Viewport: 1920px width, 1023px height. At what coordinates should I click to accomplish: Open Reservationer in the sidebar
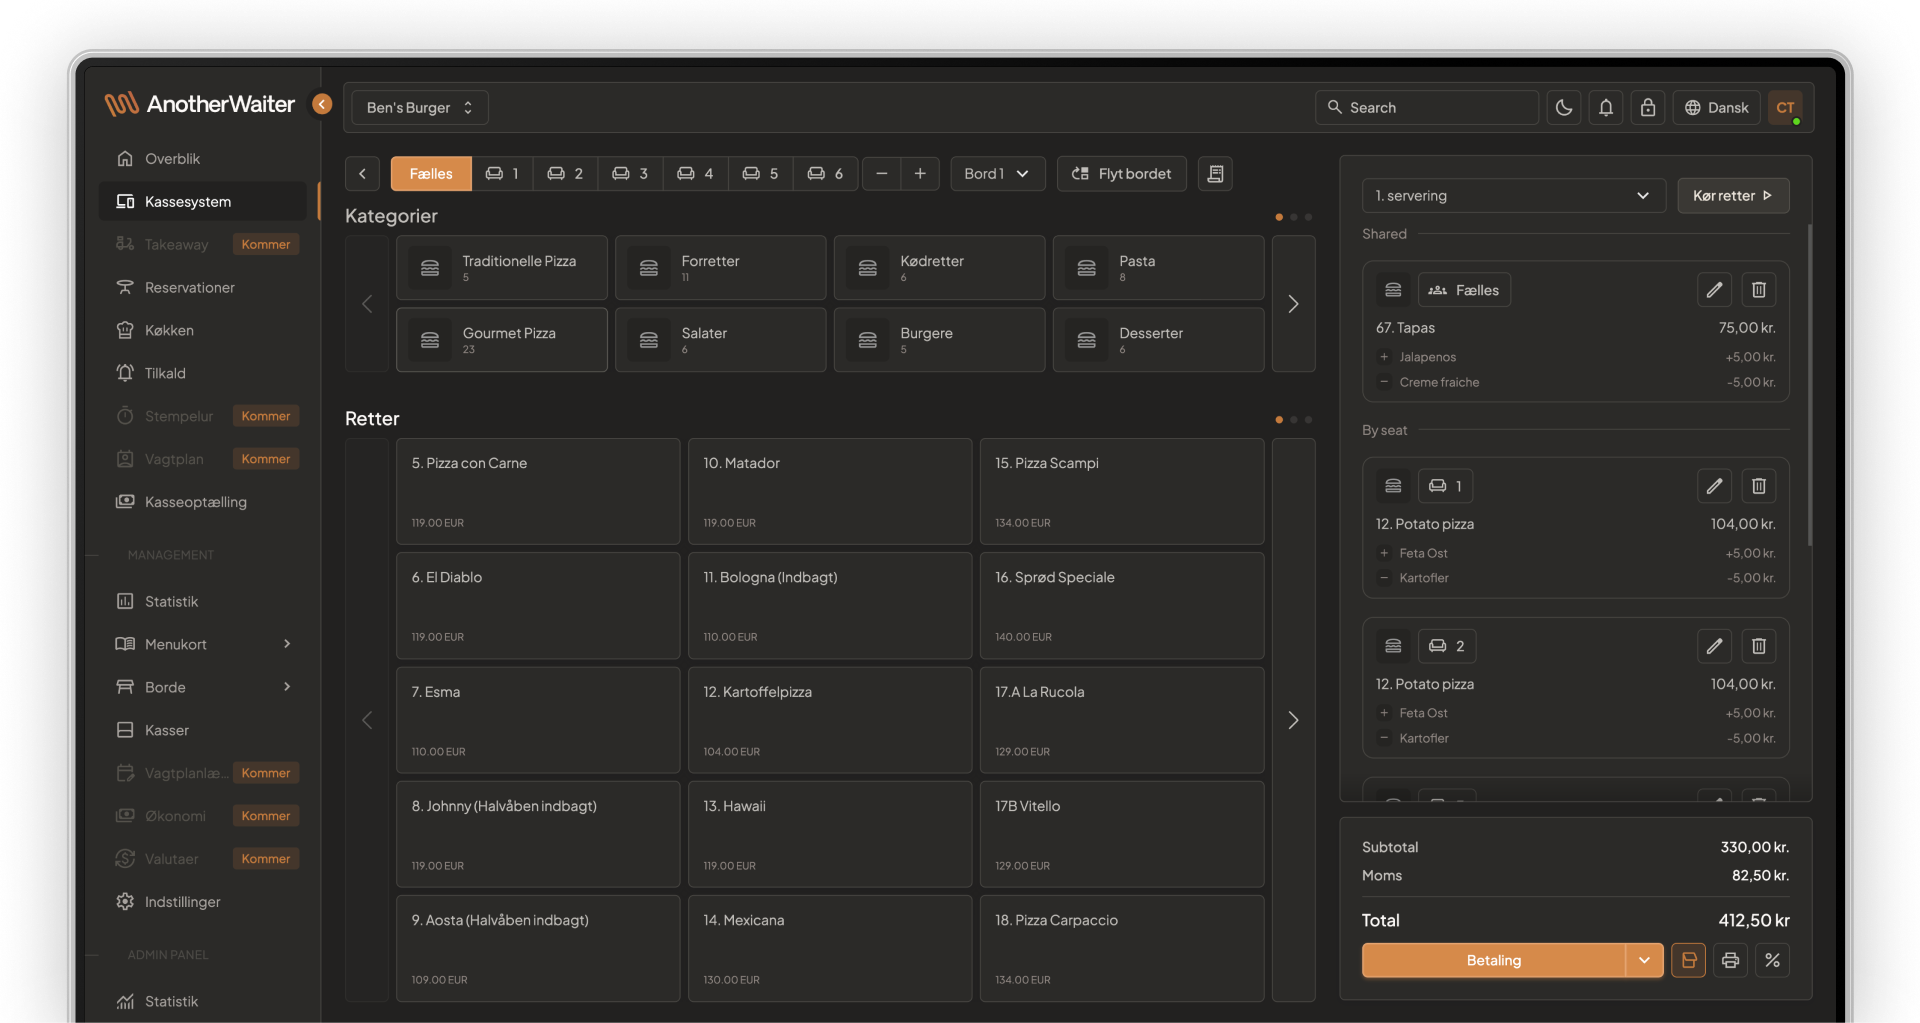[x=202, y=288]
